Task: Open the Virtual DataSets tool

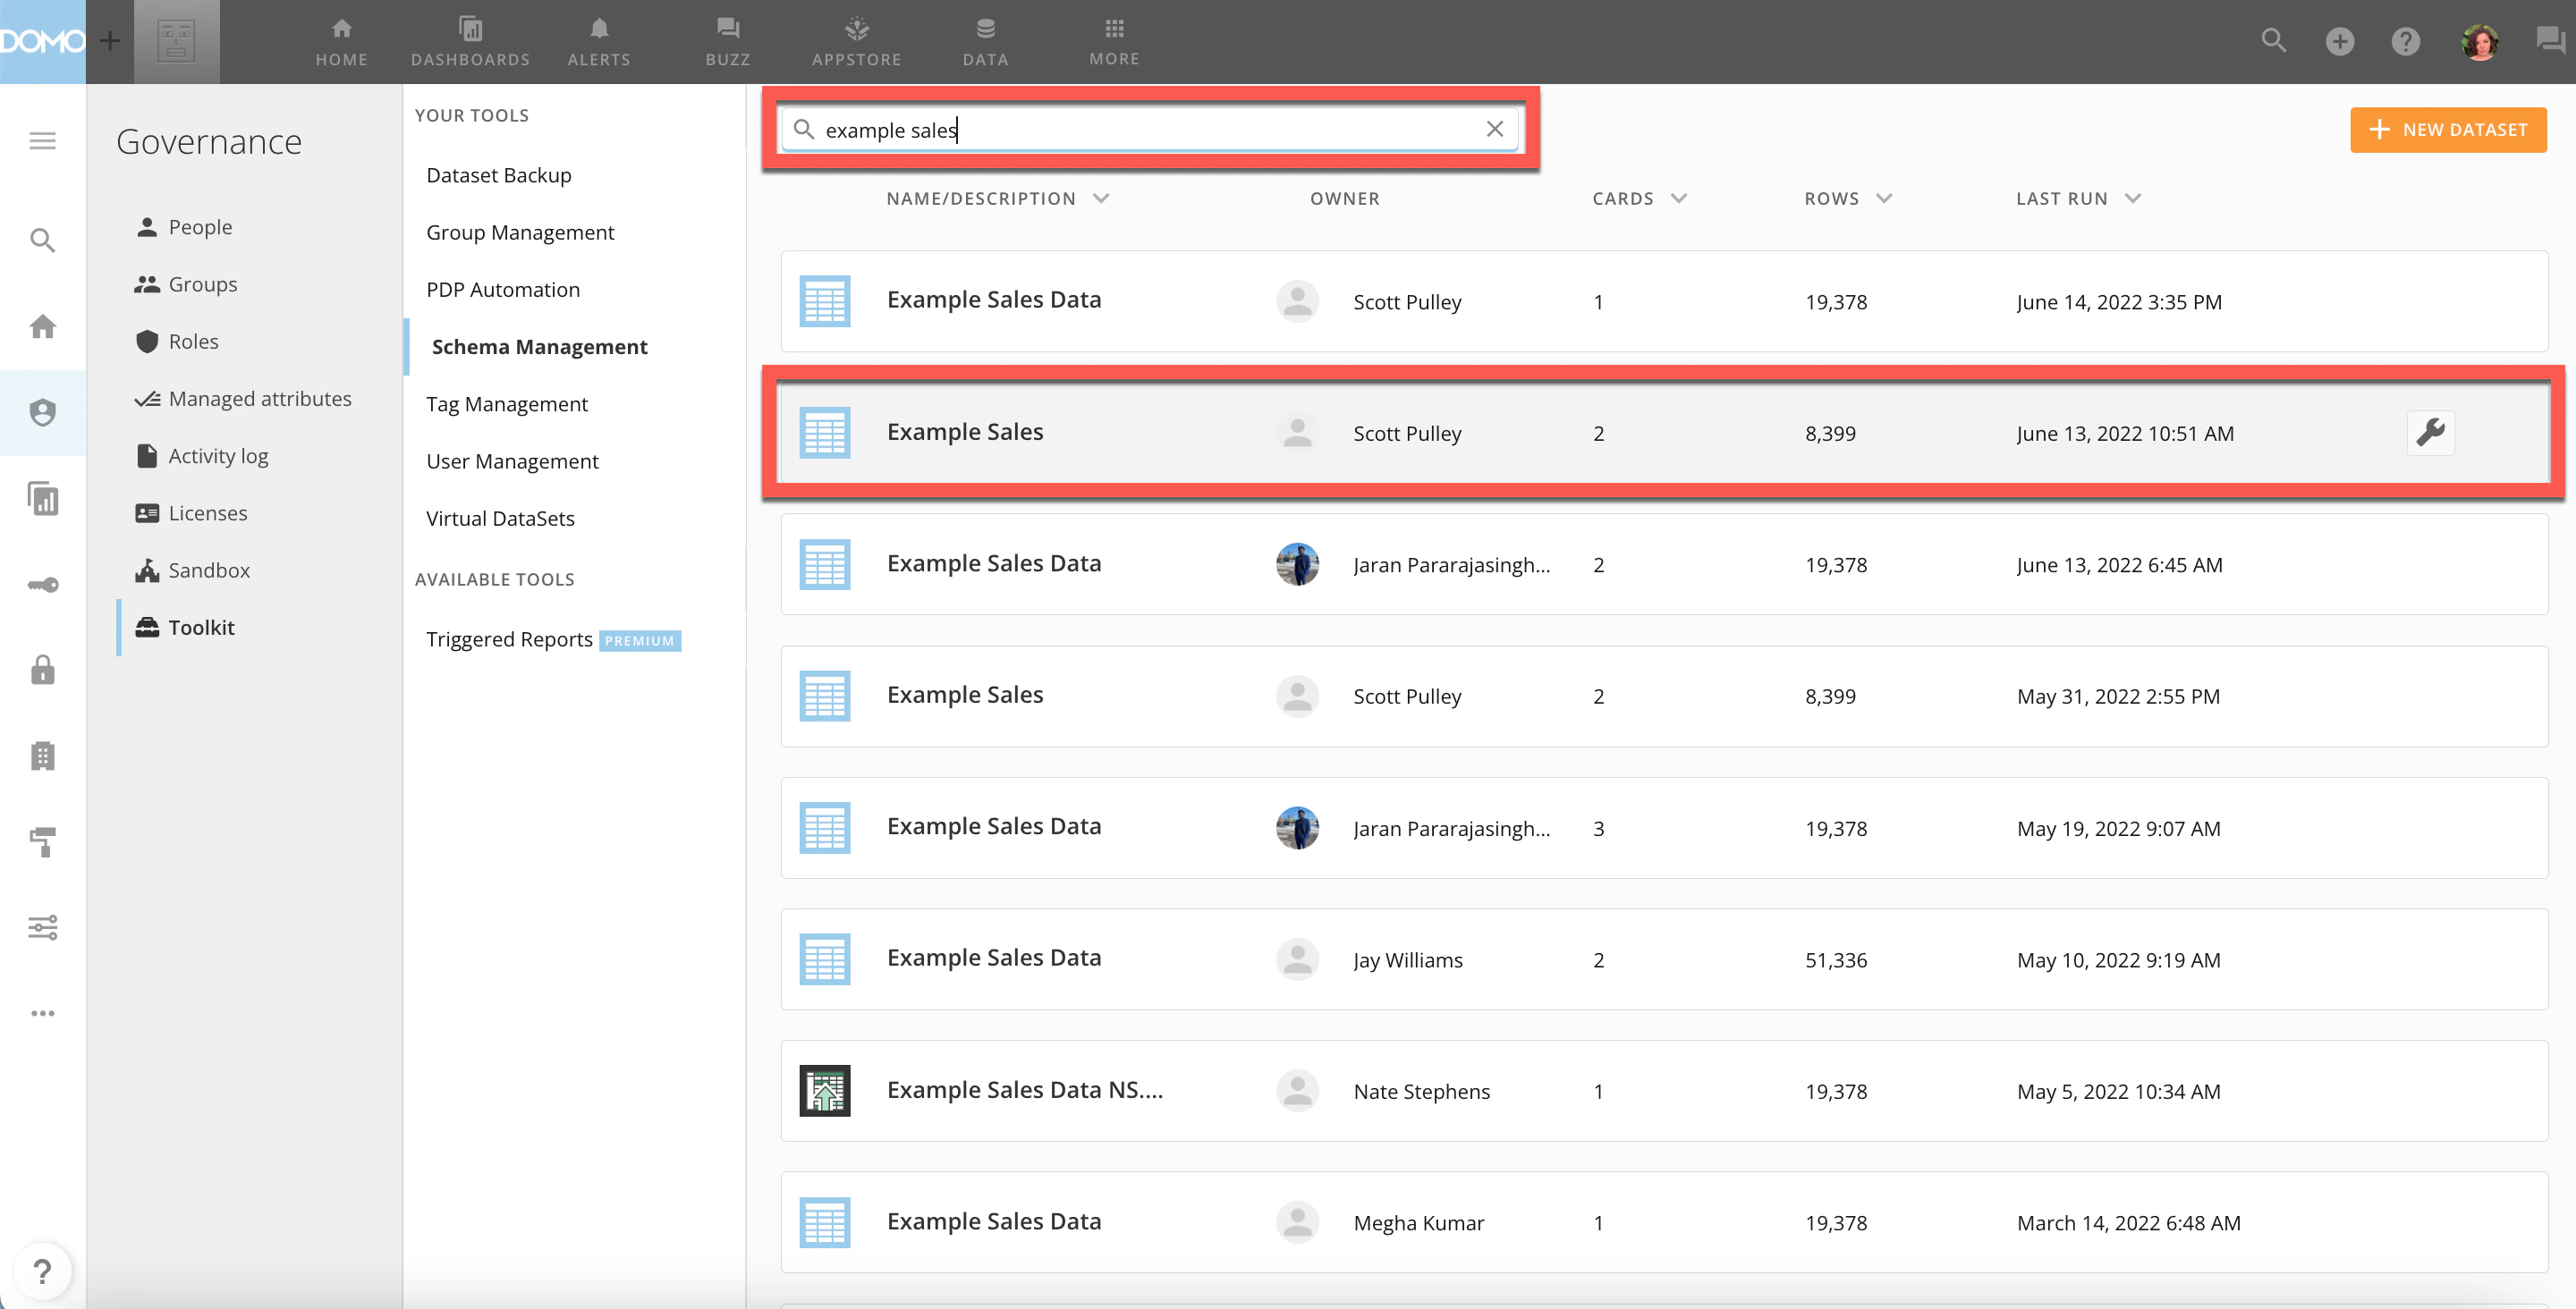Action: point(500,518)
